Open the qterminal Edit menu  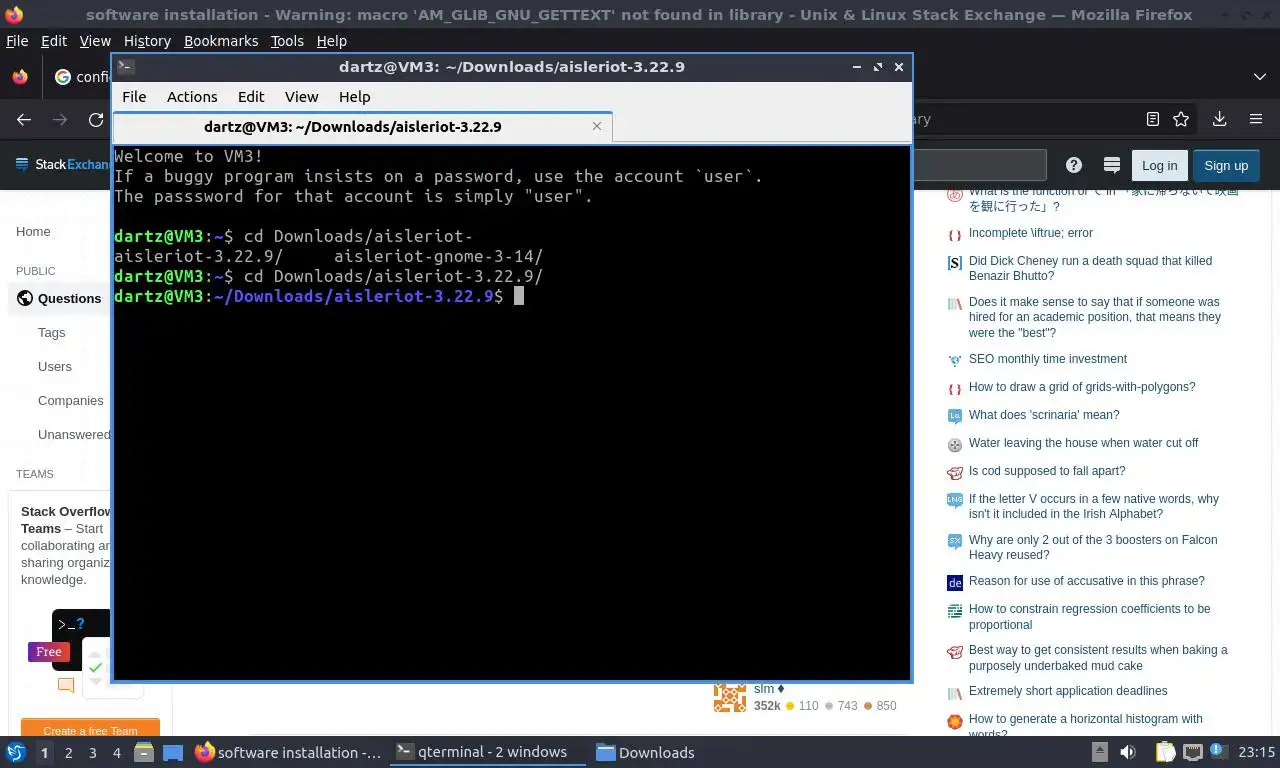click(x=251, y=97)
